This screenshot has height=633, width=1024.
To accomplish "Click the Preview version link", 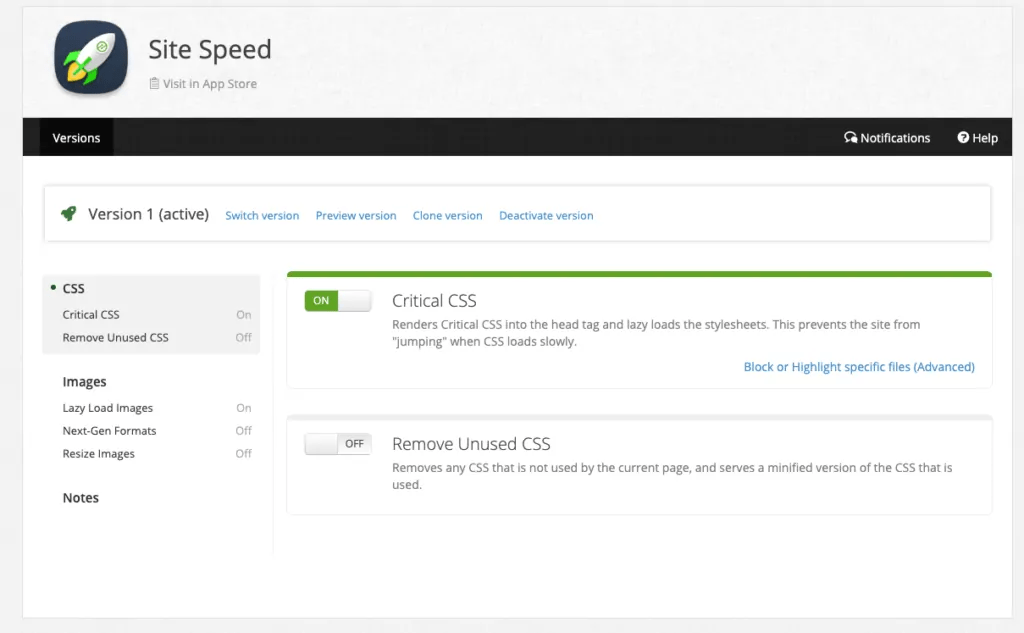I will (x=356, y=216).
